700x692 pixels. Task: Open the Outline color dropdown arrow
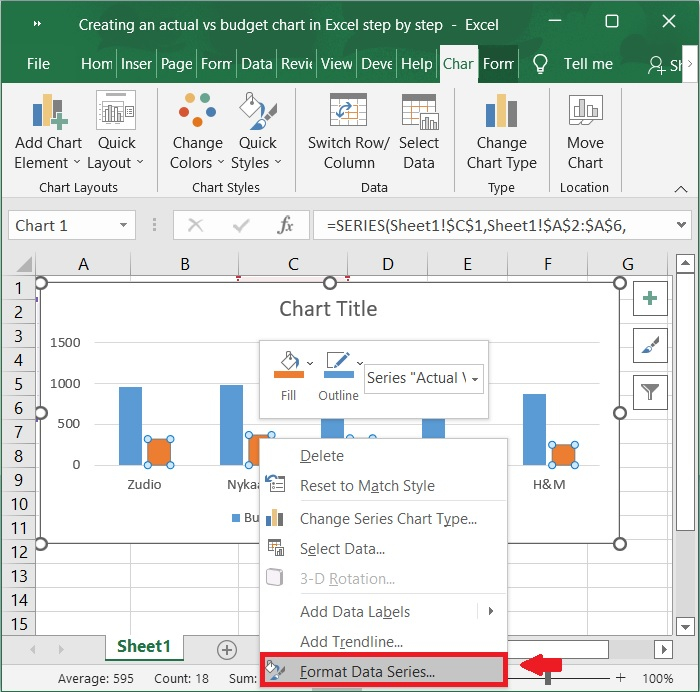point(360,363)
